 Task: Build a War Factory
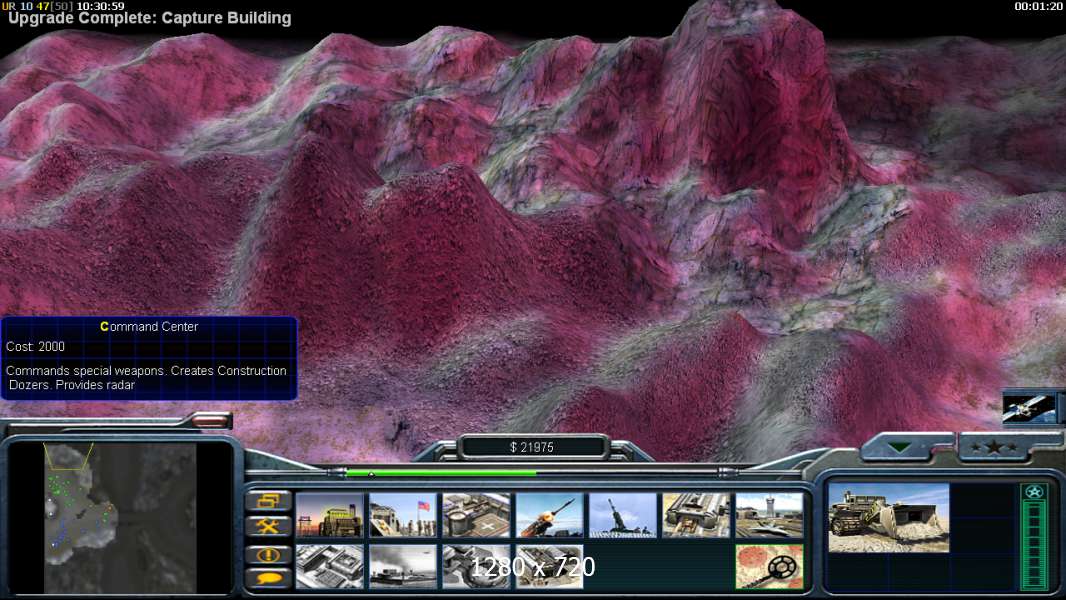696,515
